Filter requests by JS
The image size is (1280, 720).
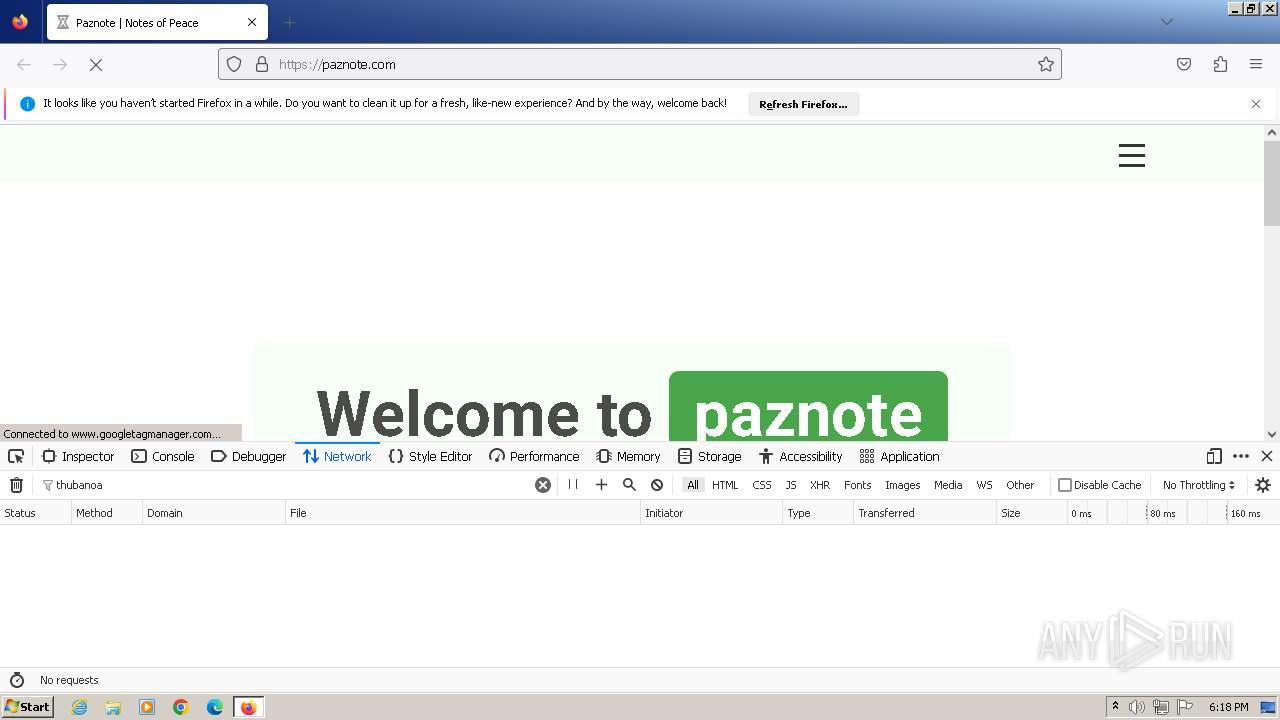tap(791, 485)
